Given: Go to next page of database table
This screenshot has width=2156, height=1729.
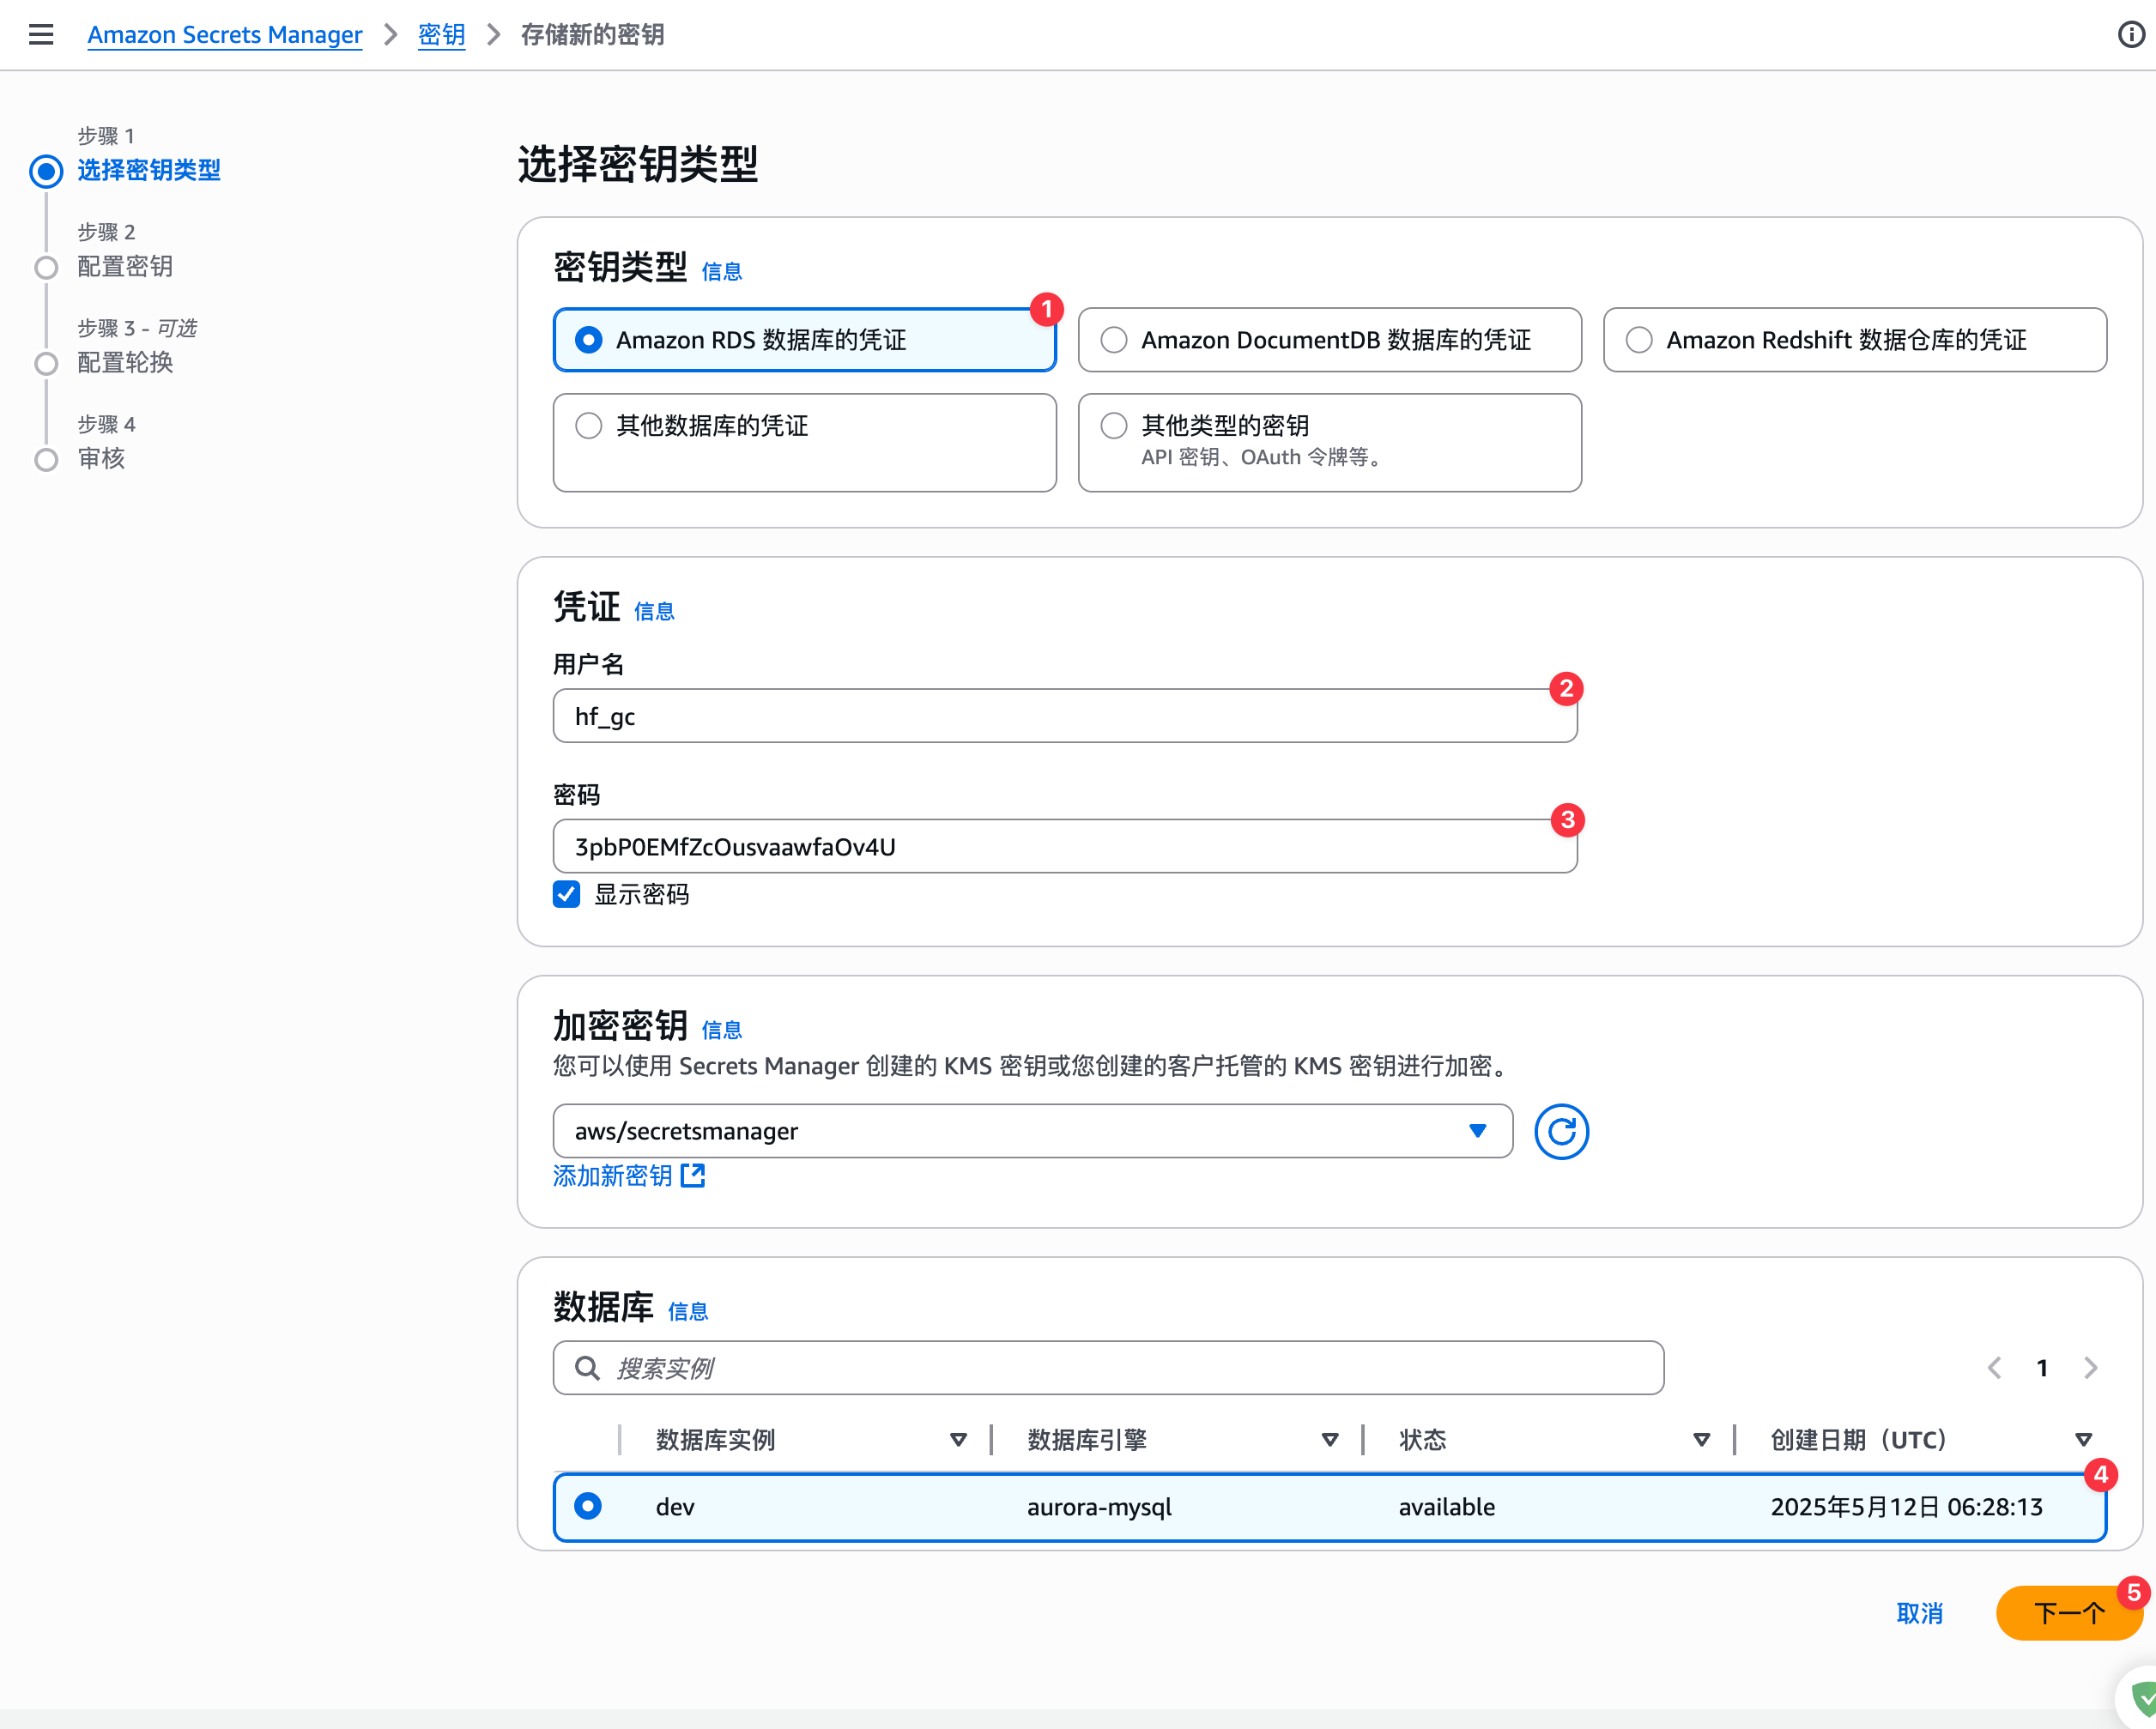Looking at the screenshot, I should 2090,1367.
